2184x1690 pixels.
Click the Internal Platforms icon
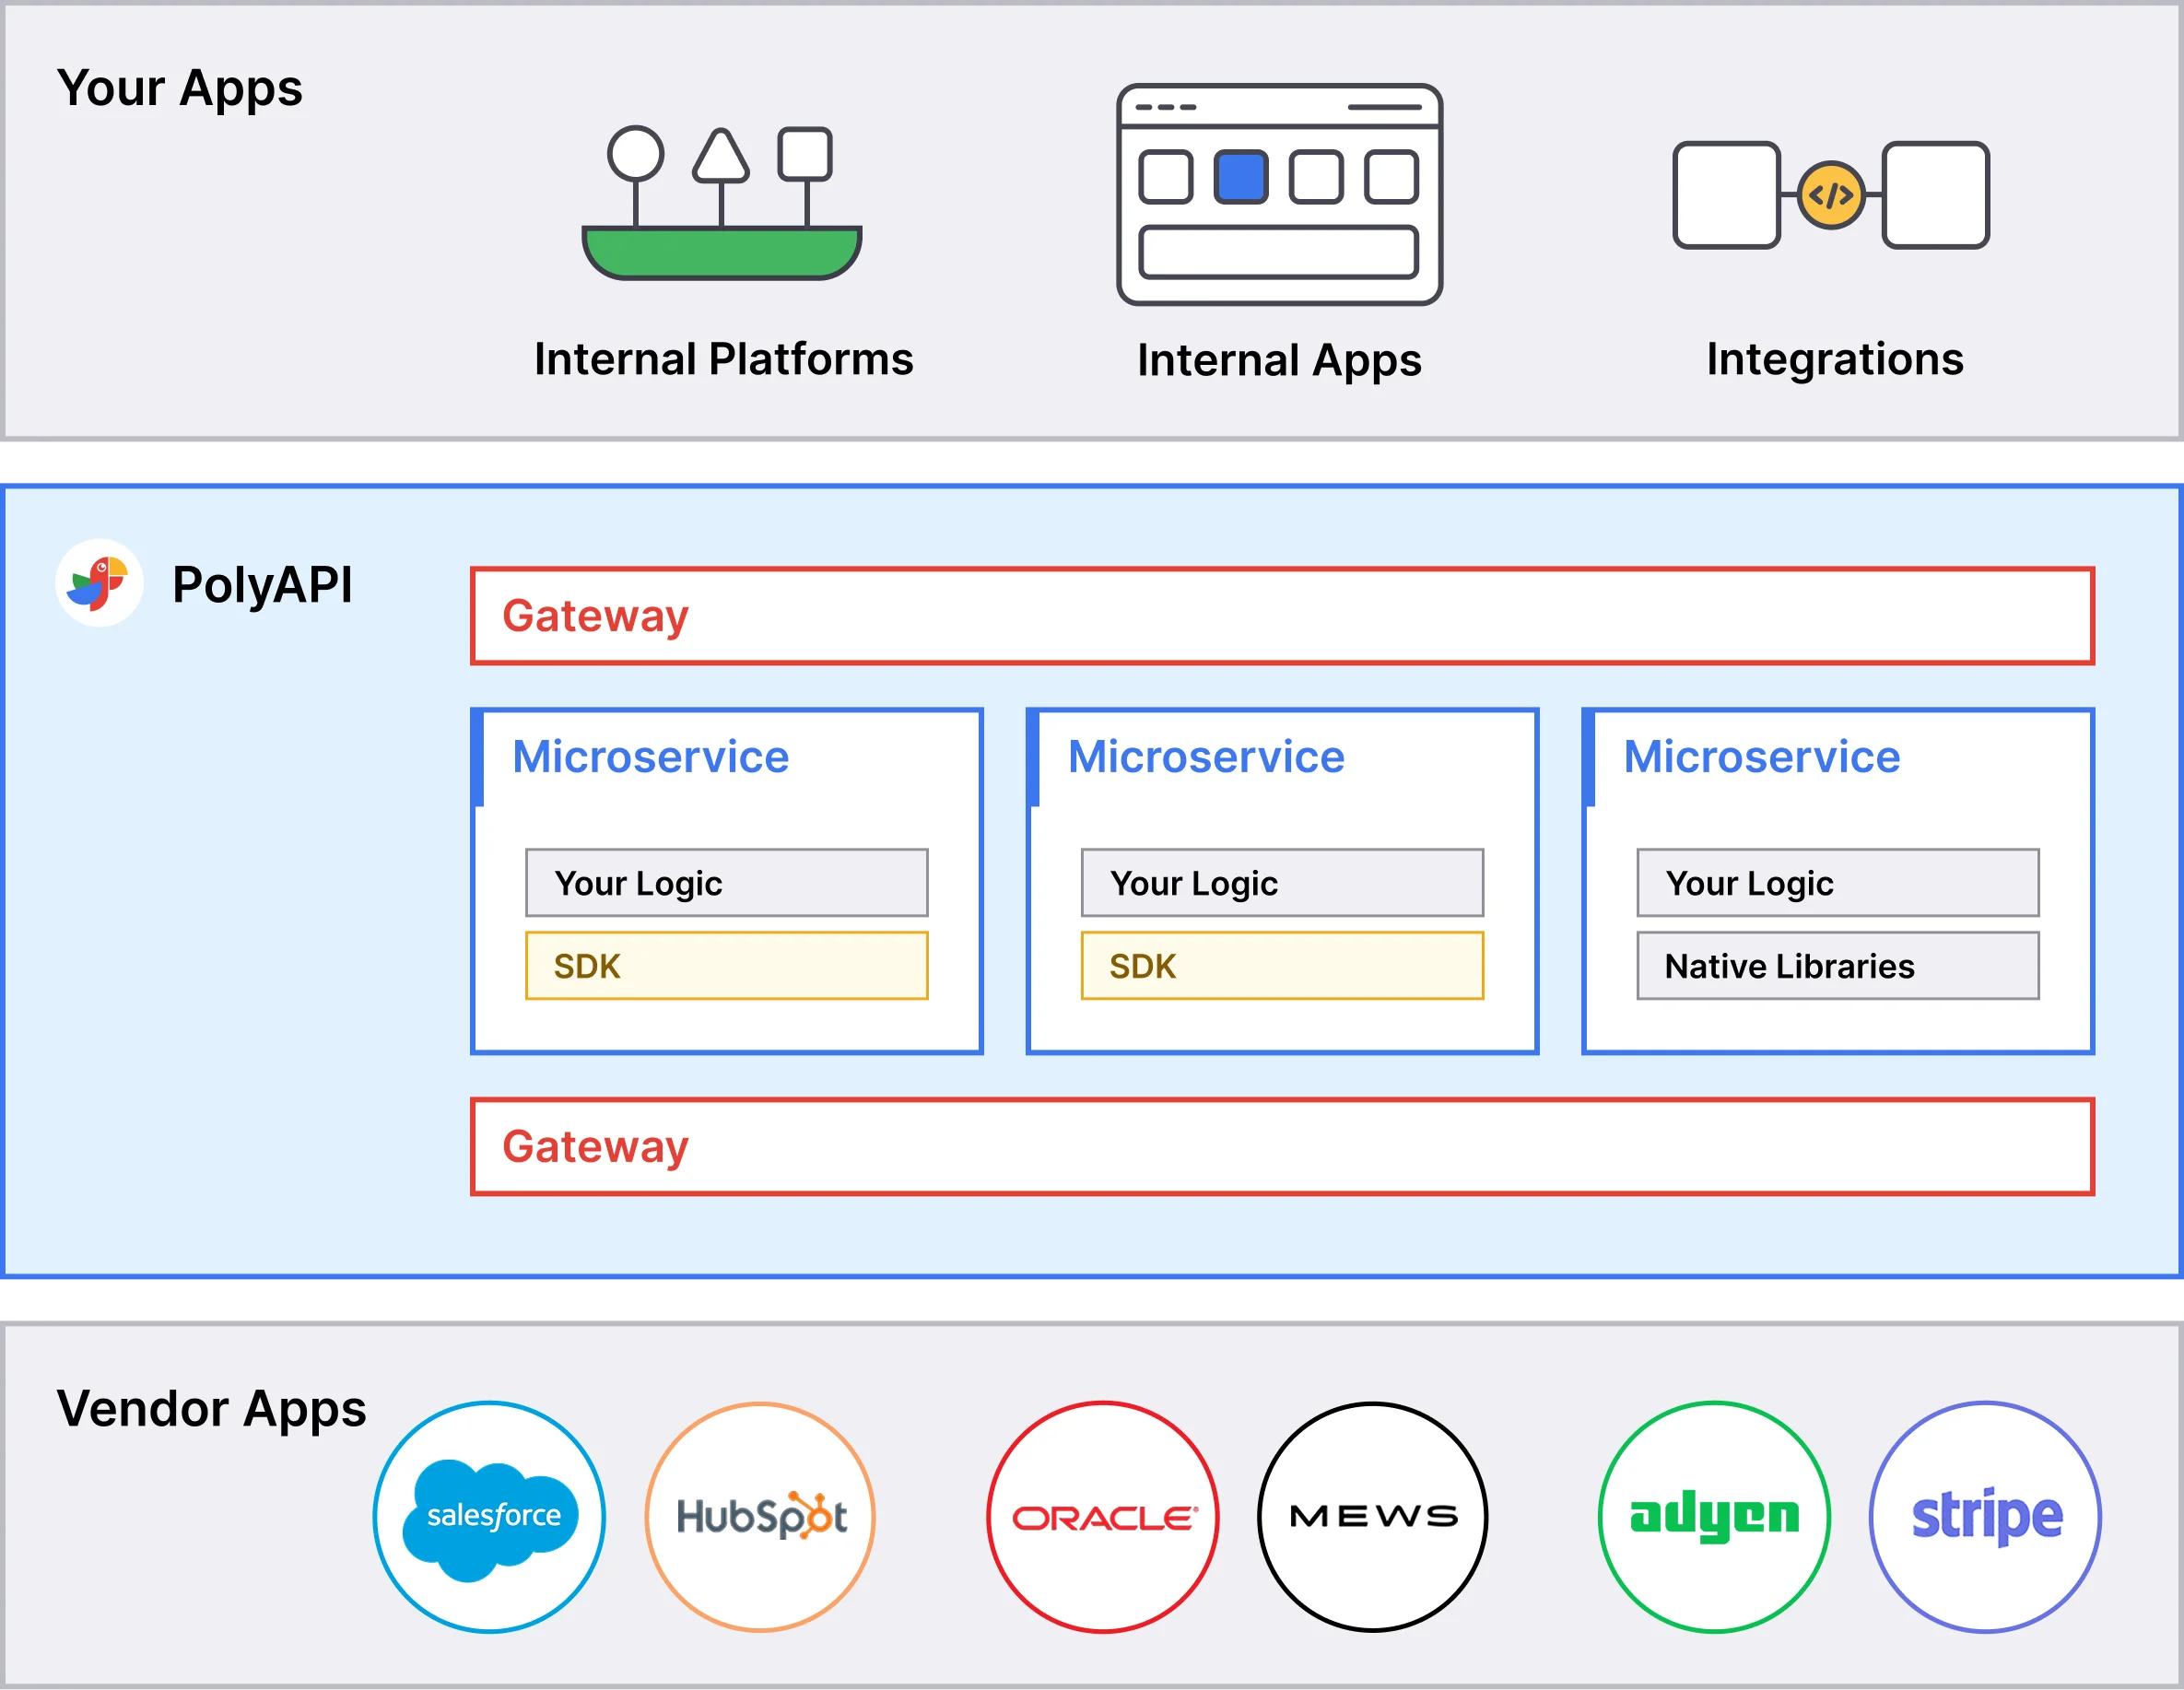(x=721, y=203)
